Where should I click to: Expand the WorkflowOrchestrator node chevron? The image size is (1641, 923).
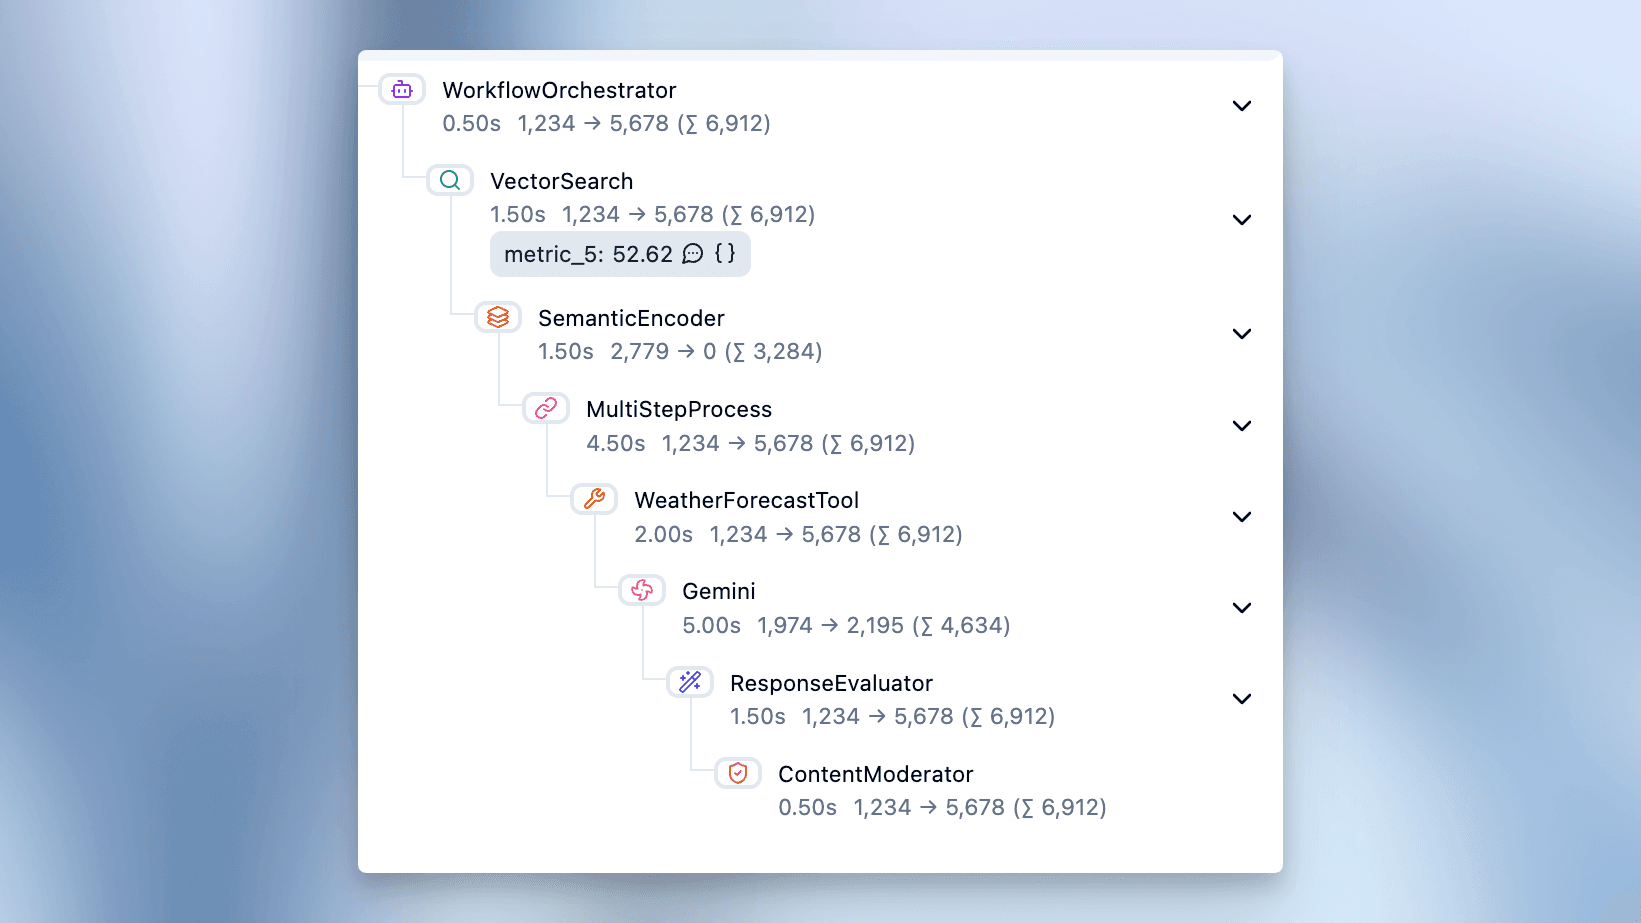tap(1242, 105)
